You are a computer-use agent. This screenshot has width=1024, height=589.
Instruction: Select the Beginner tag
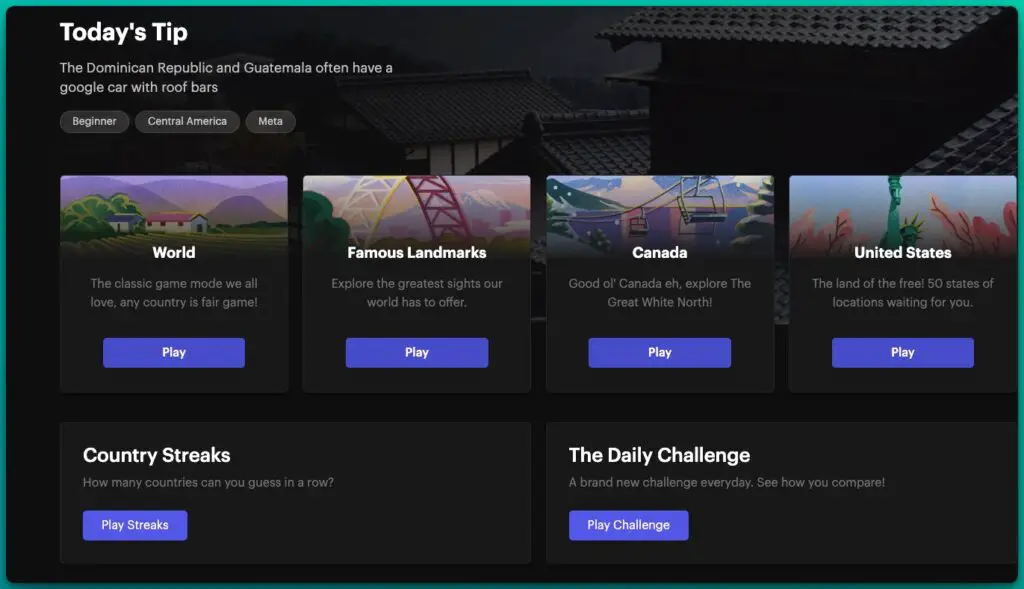pyautogui.click(x=94, y=122)
